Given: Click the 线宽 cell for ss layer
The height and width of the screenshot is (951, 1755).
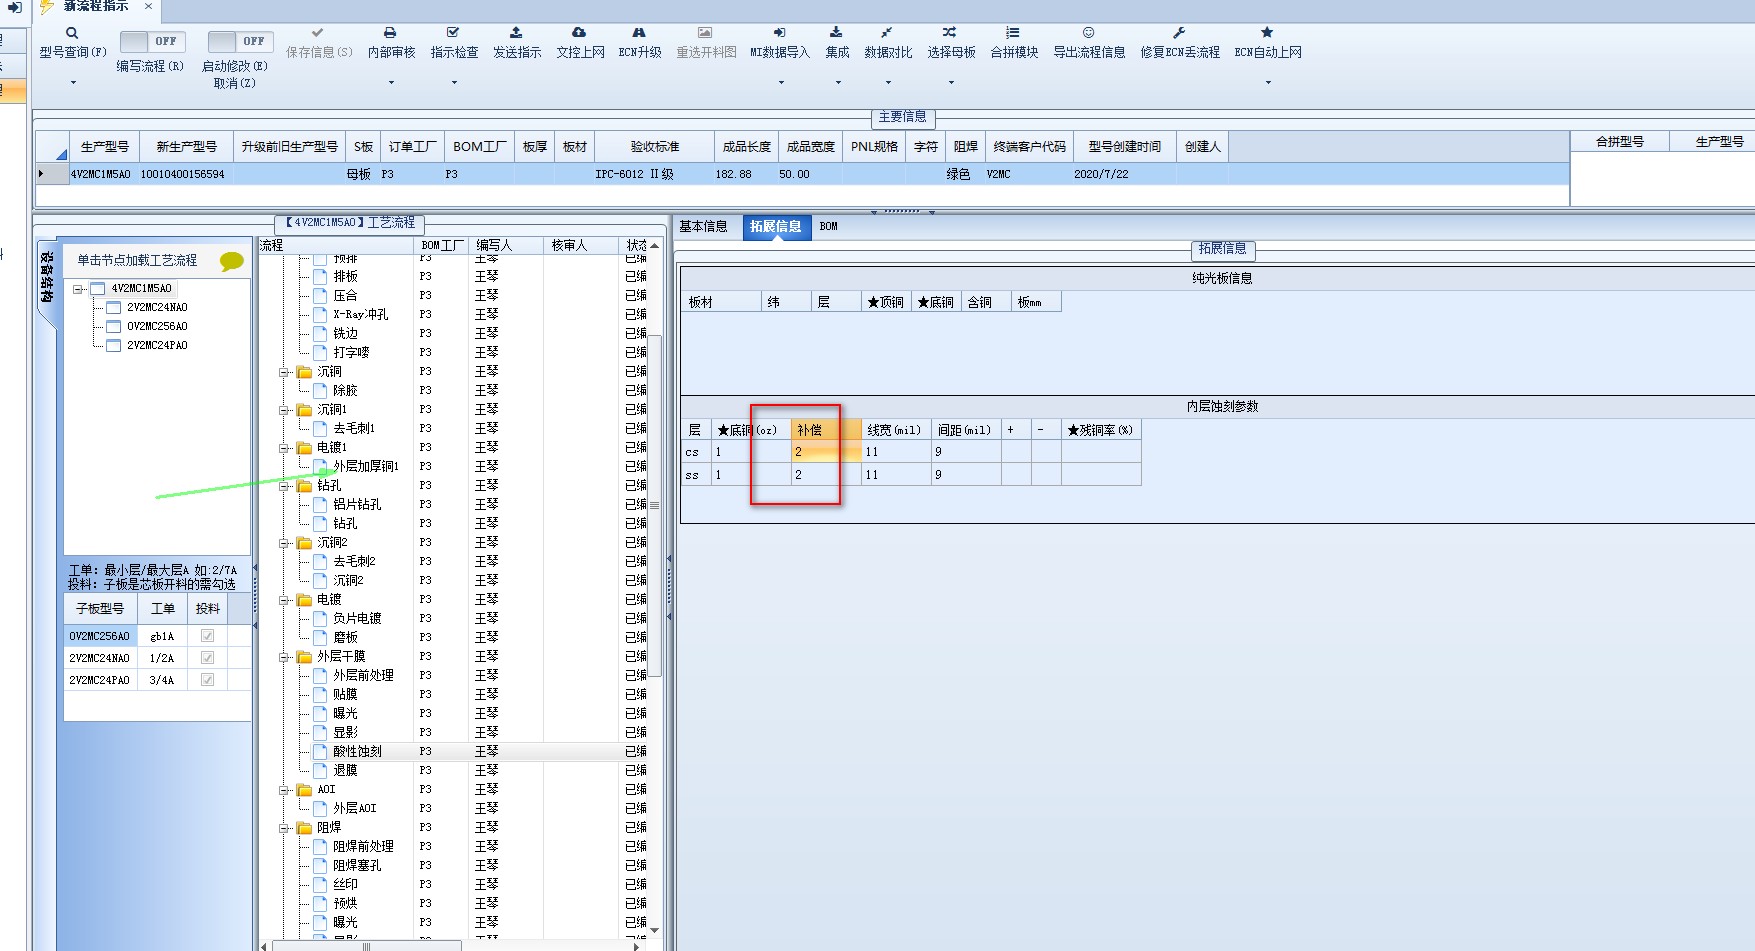Looking at the screenshot, I should 896,475.
